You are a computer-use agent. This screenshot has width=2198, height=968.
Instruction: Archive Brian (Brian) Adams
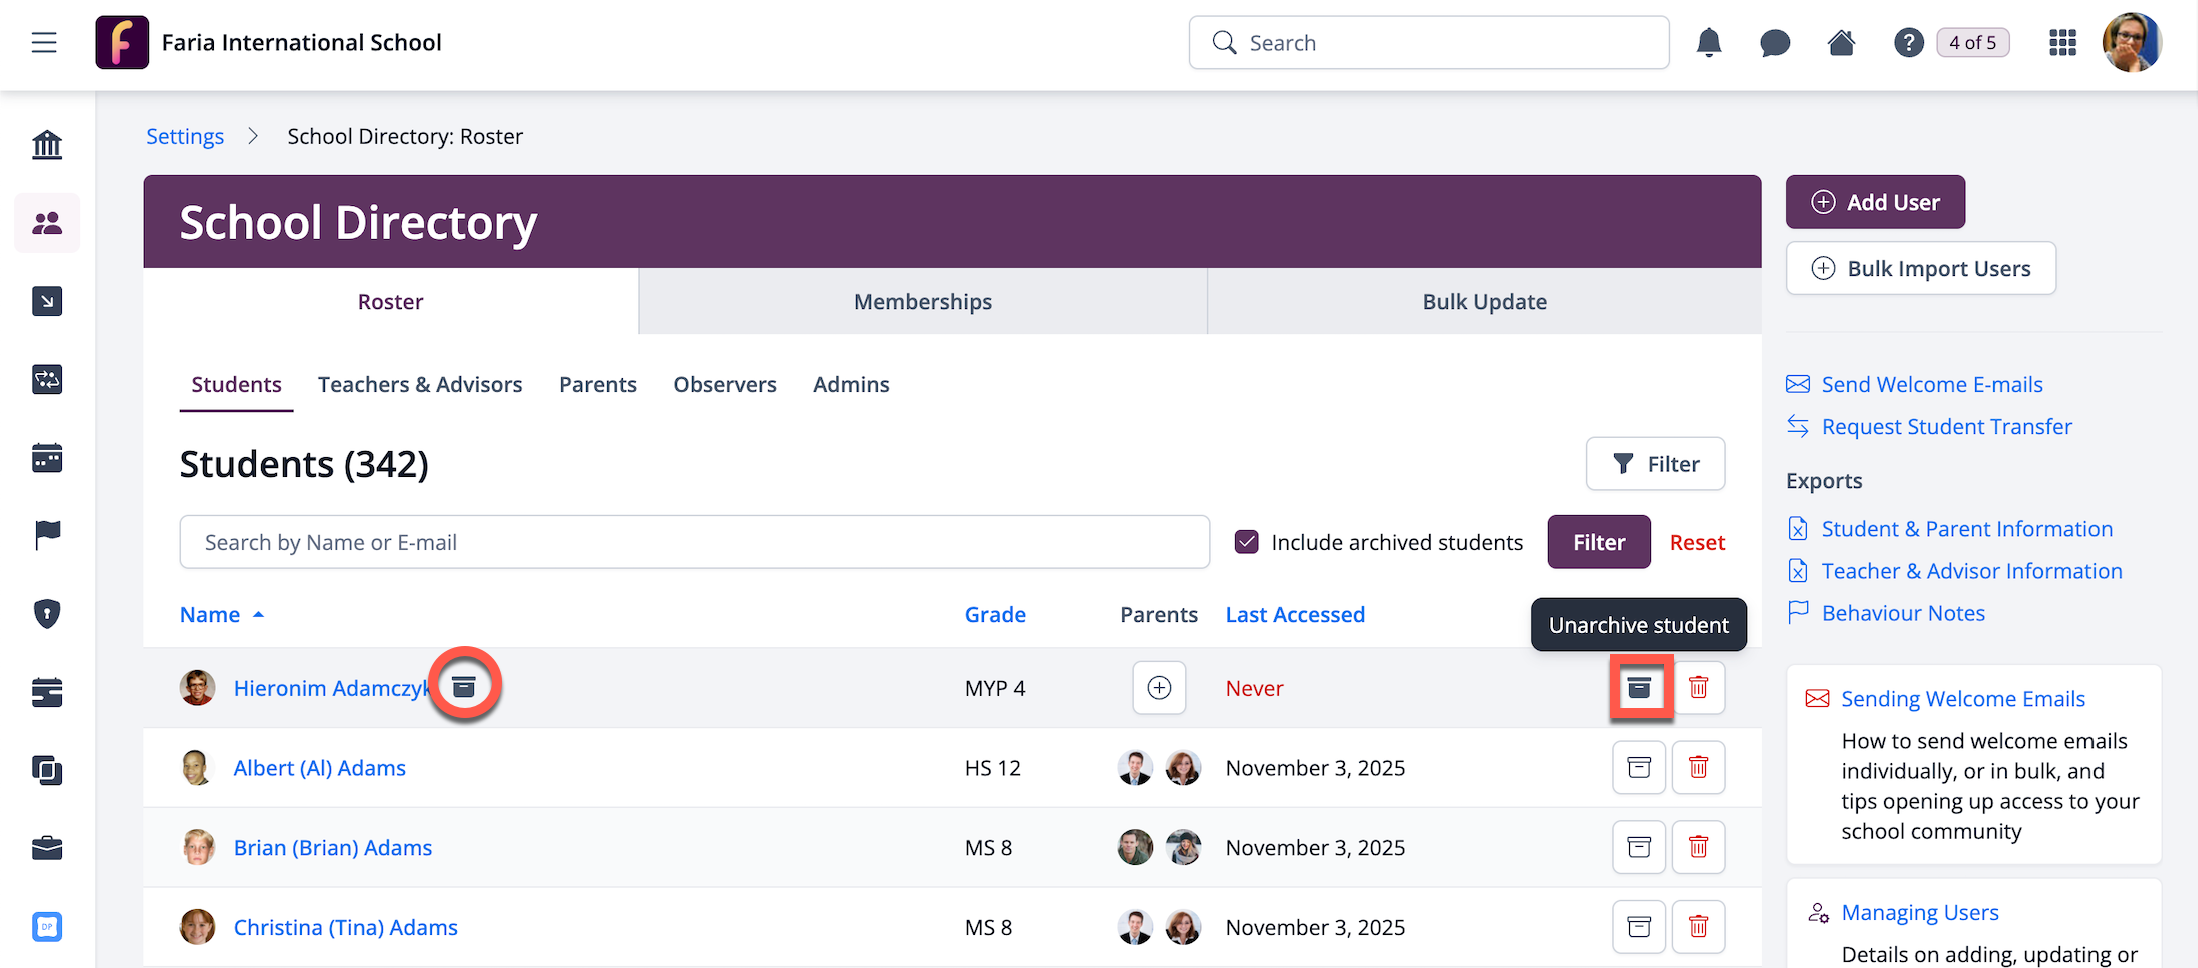[x=1639, y=848]
